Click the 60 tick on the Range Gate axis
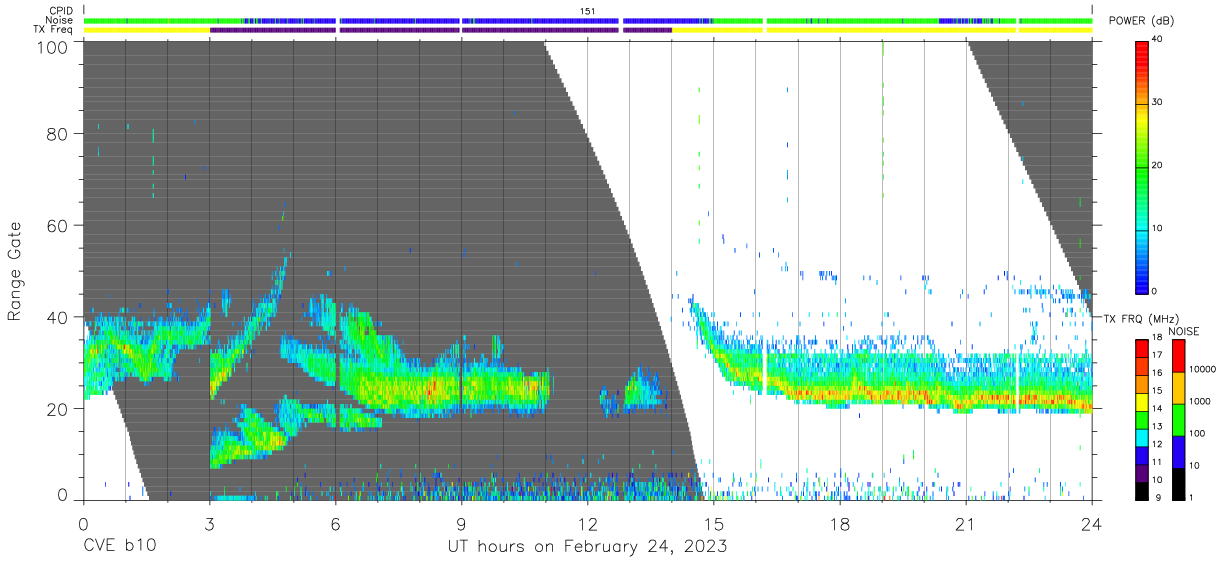 pyautogui.click(x=59, y=226)
